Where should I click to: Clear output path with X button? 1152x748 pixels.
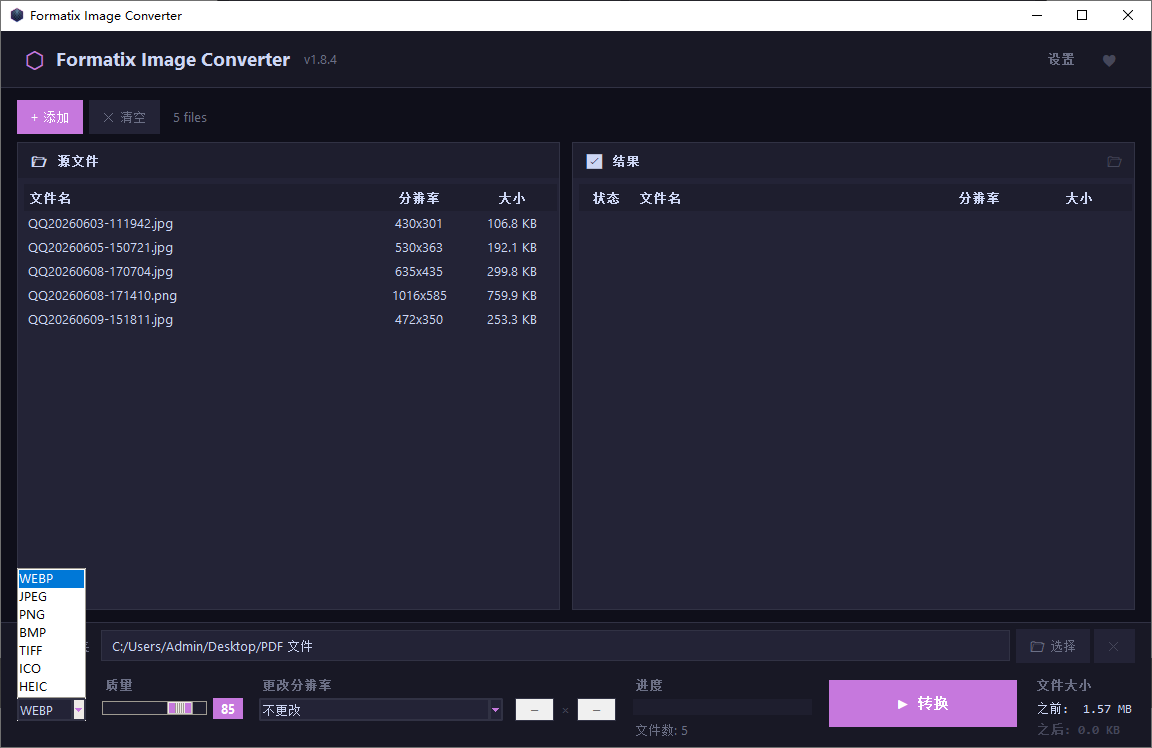point(1114,647)
